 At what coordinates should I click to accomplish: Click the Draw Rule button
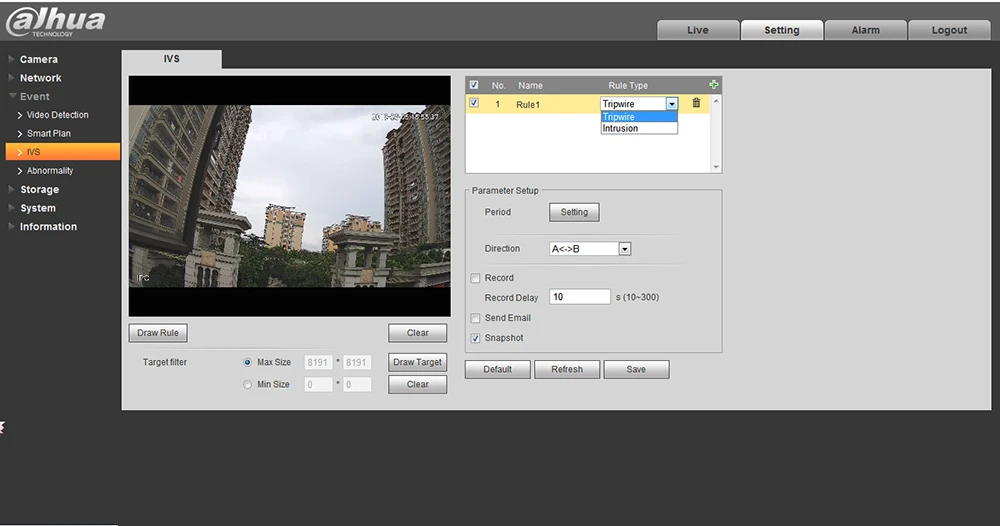[x=158, y=333]
